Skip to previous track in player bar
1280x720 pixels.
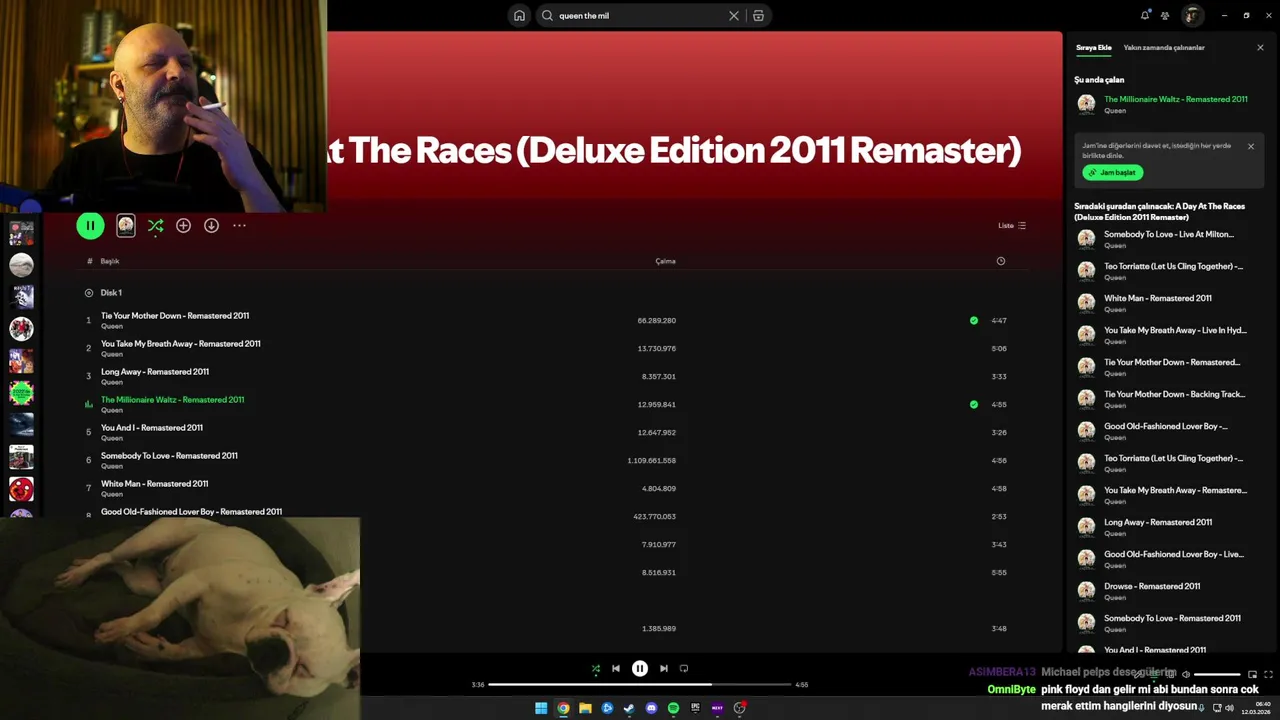click(x=616, y=669)
